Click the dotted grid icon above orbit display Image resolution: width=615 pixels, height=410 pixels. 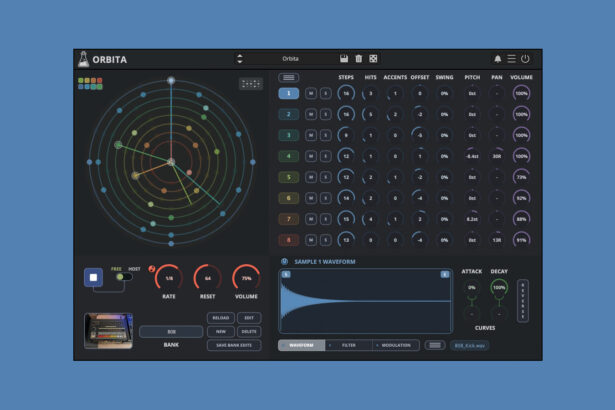pos(251,84)
